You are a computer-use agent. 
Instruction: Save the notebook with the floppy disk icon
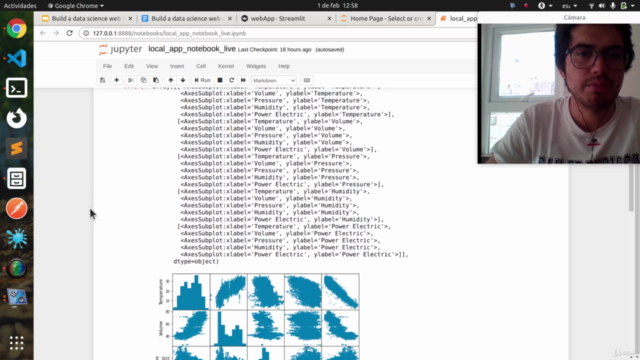pyautogui.click(x=102, y=80)
